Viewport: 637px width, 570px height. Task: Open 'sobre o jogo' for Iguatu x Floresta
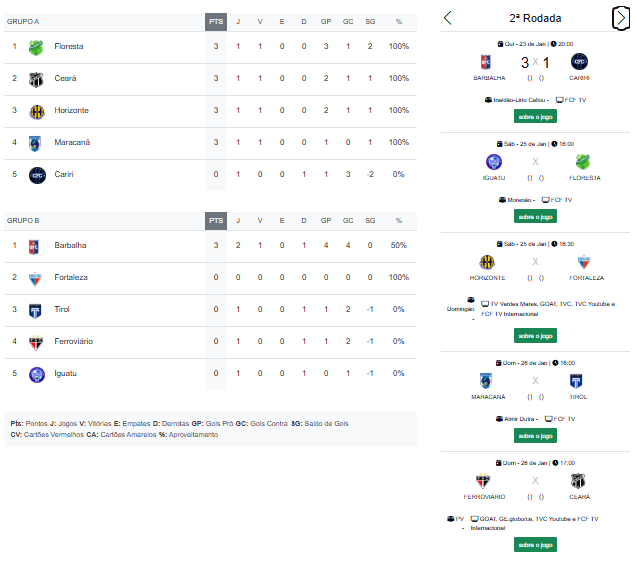(535, 217)
